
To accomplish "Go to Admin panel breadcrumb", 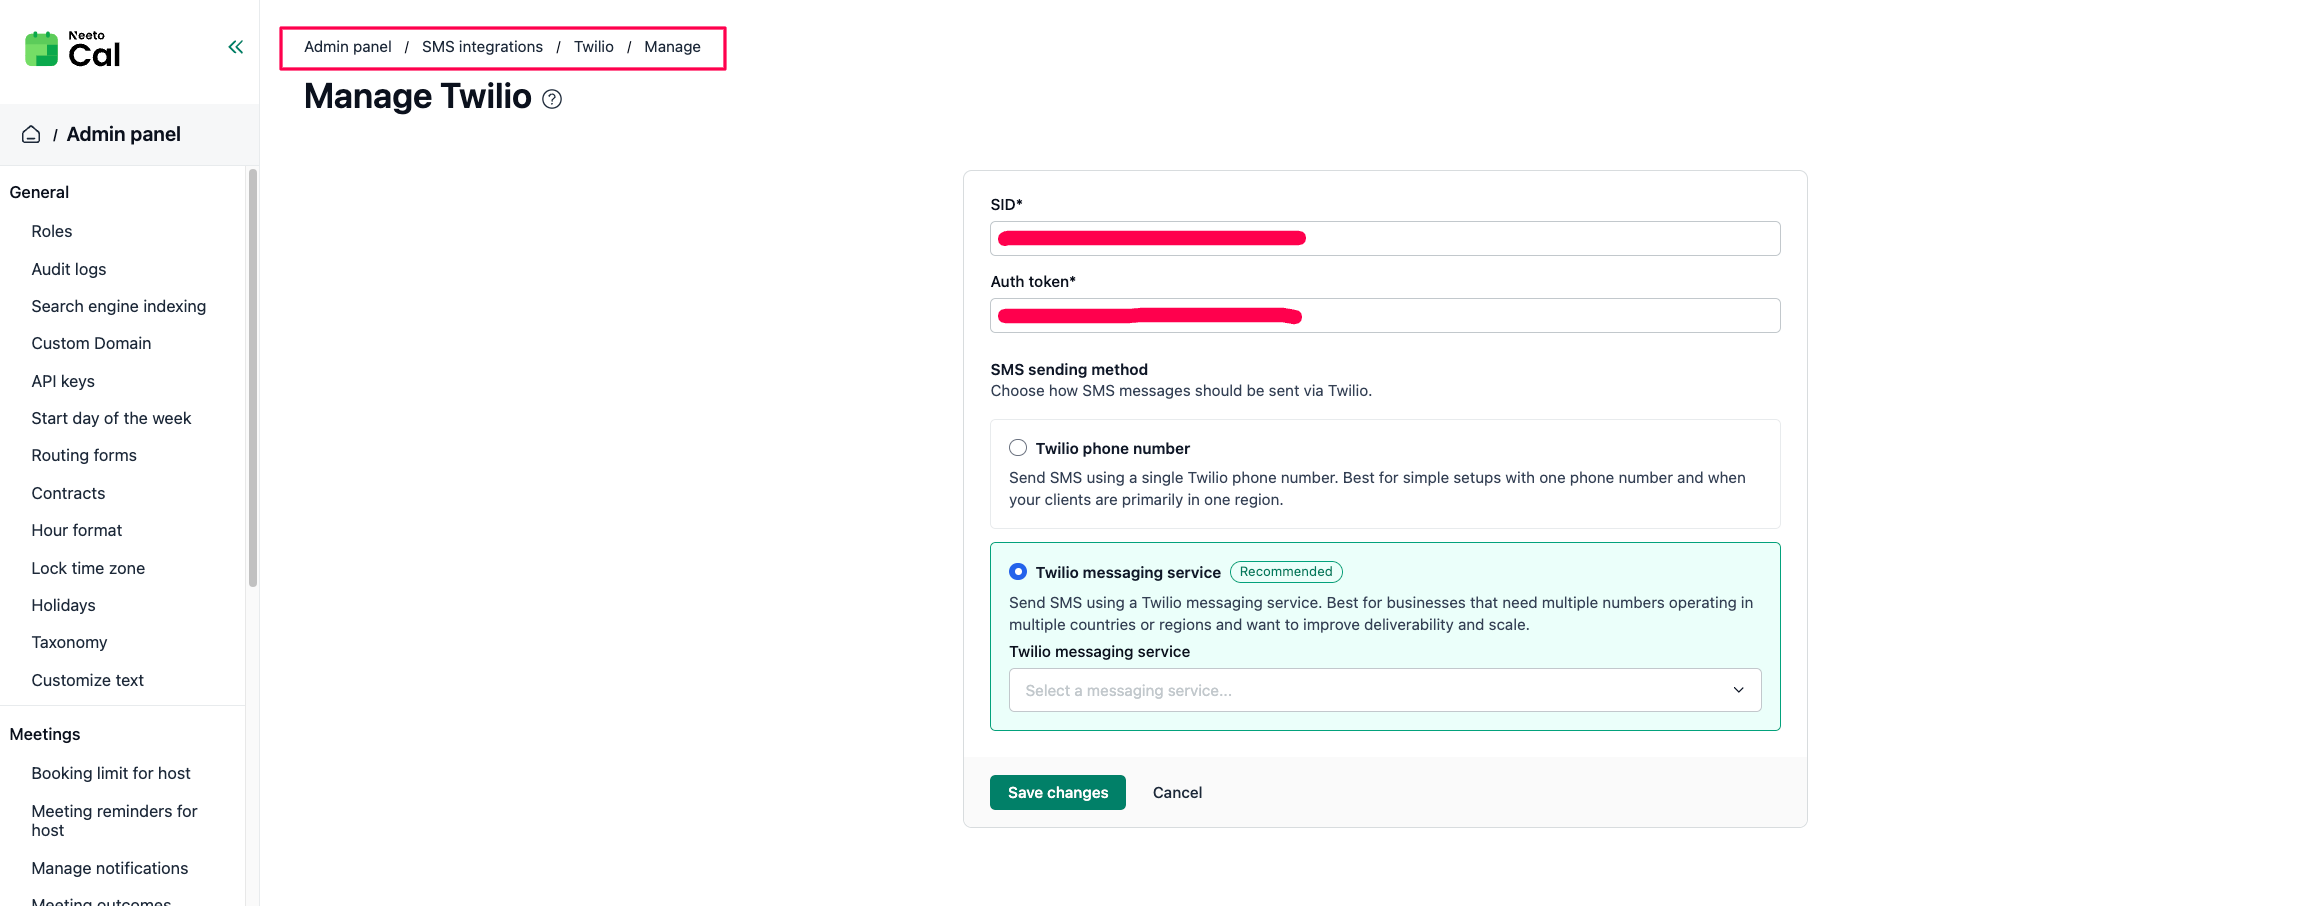I will click(348, 47).
